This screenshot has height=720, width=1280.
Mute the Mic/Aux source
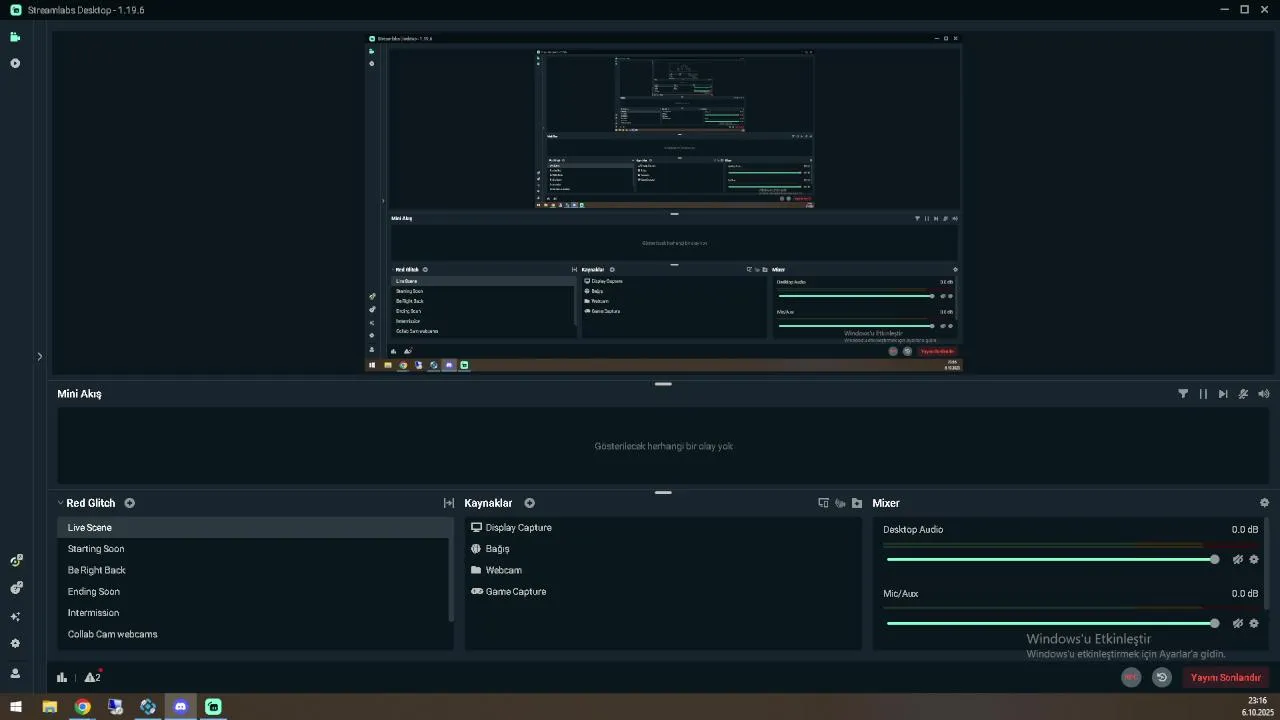1237,624
